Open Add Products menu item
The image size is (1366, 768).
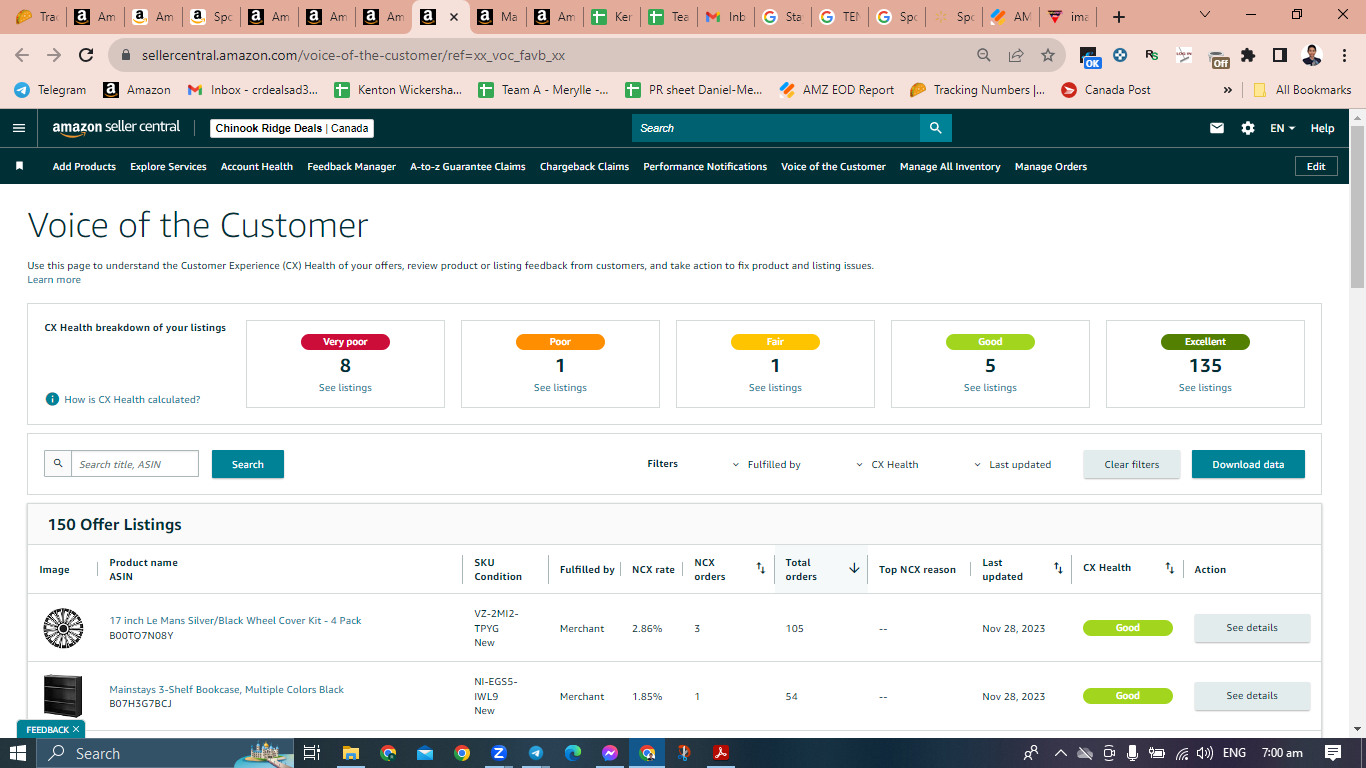84,166
